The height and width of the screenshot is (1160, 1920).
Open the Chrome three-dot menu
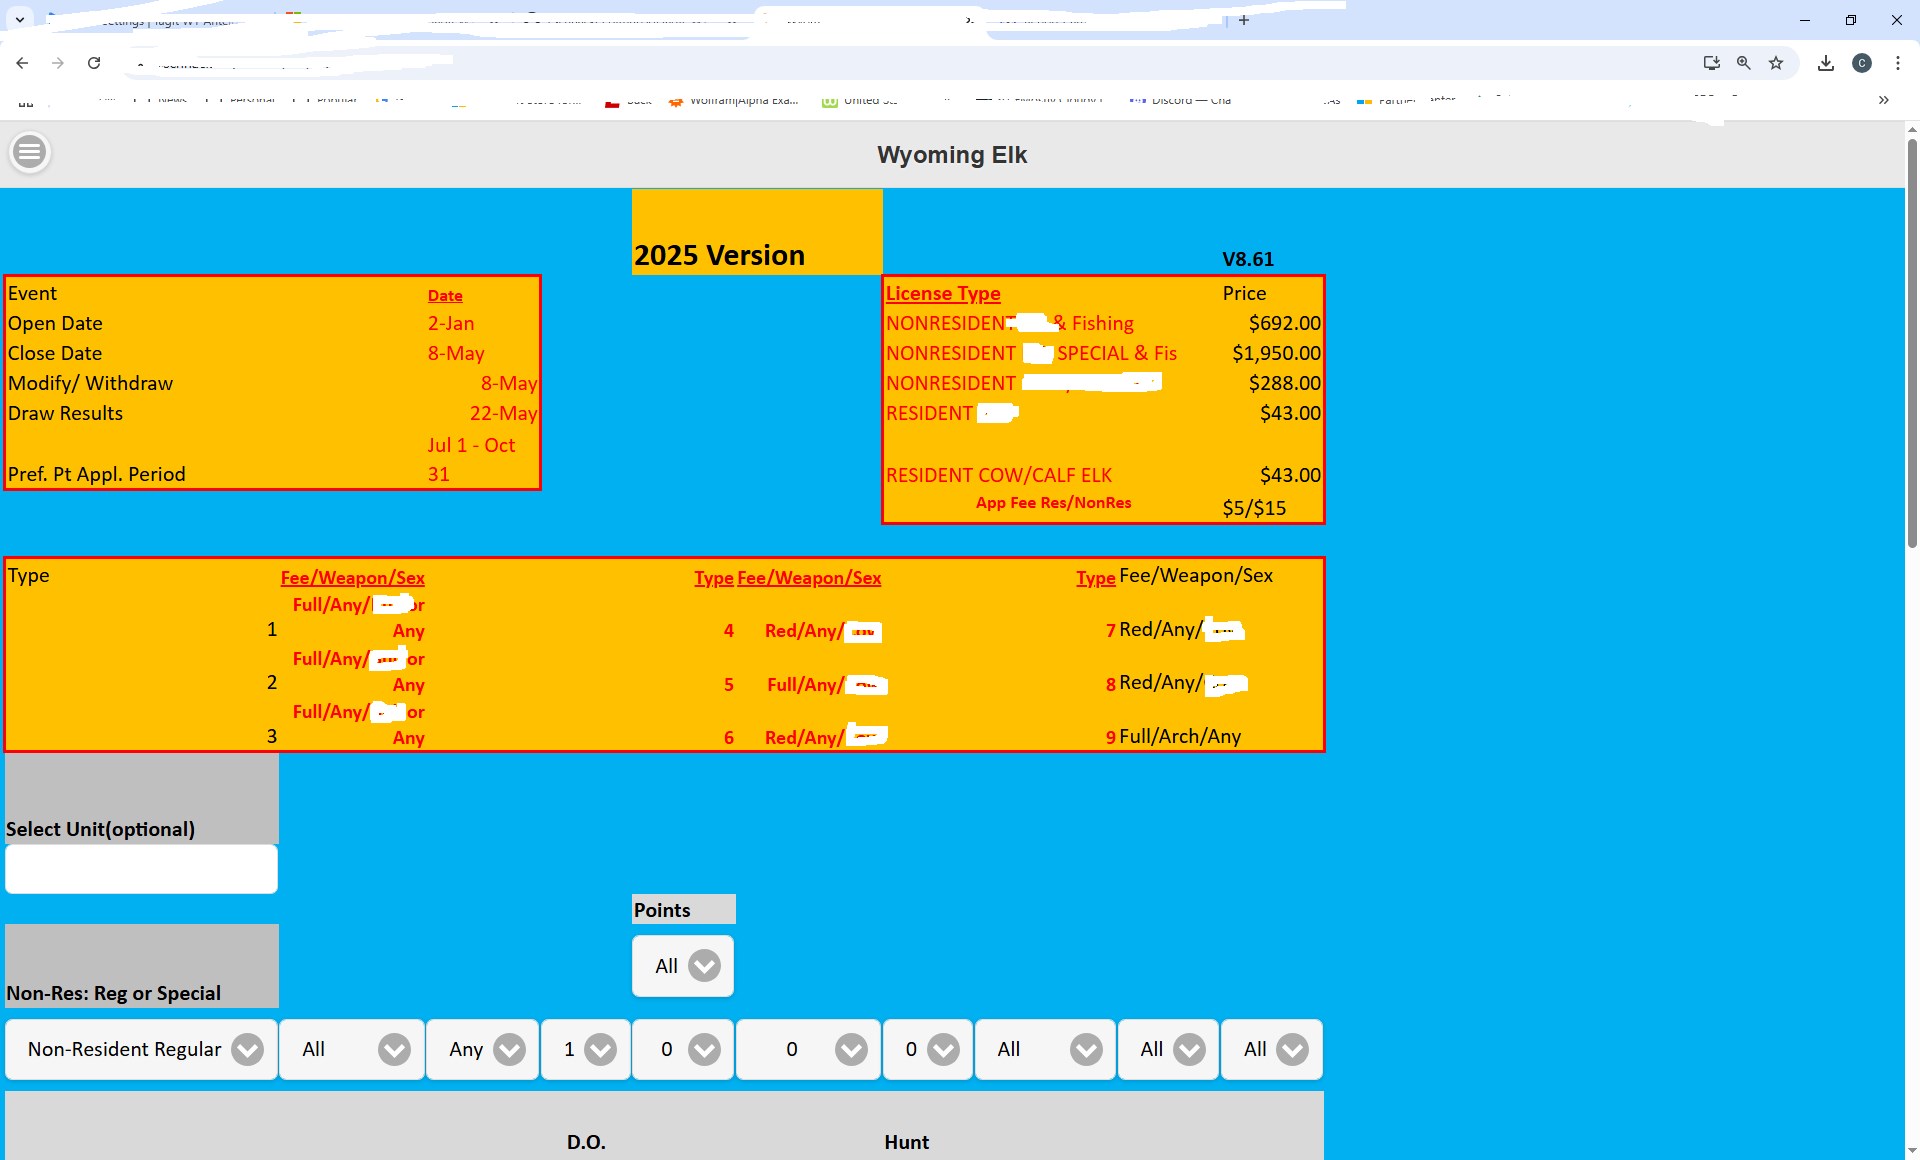click(1898, 63)
